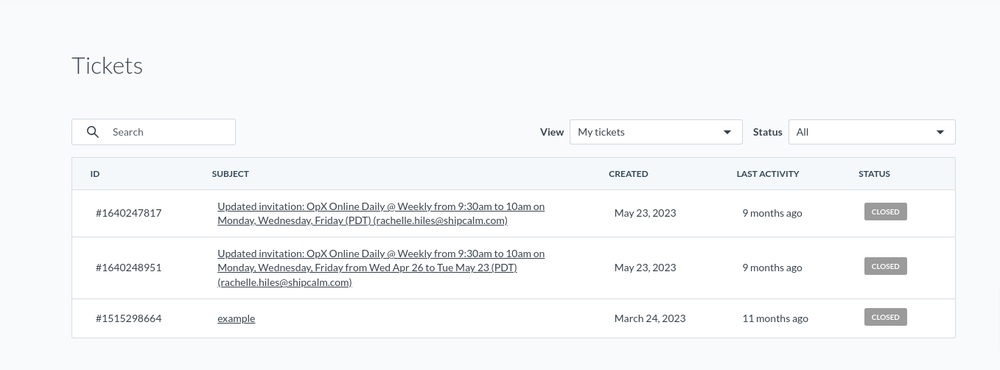The width and height of the screenshot is (1000, 370).
Task: Click the Closed badge of the example ticket
Action: (x=885, y=317)
